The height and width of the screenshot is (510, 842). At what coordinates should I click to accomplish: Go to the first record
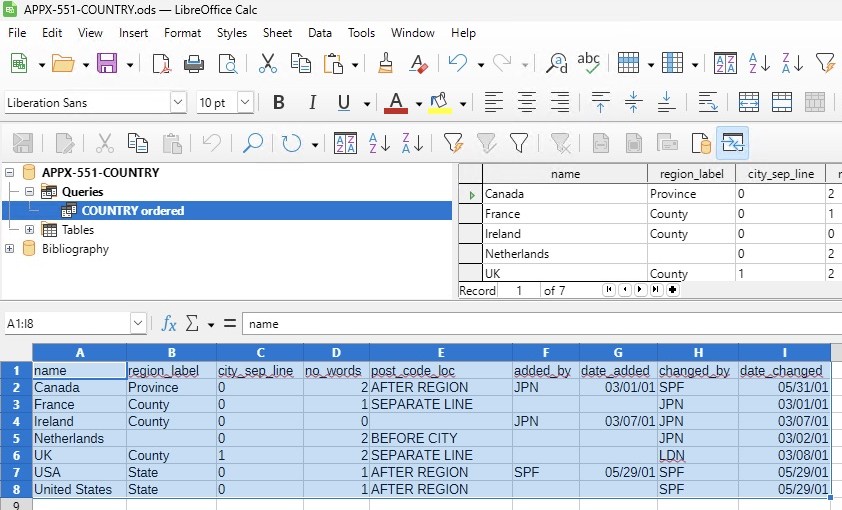click(608, 290)
